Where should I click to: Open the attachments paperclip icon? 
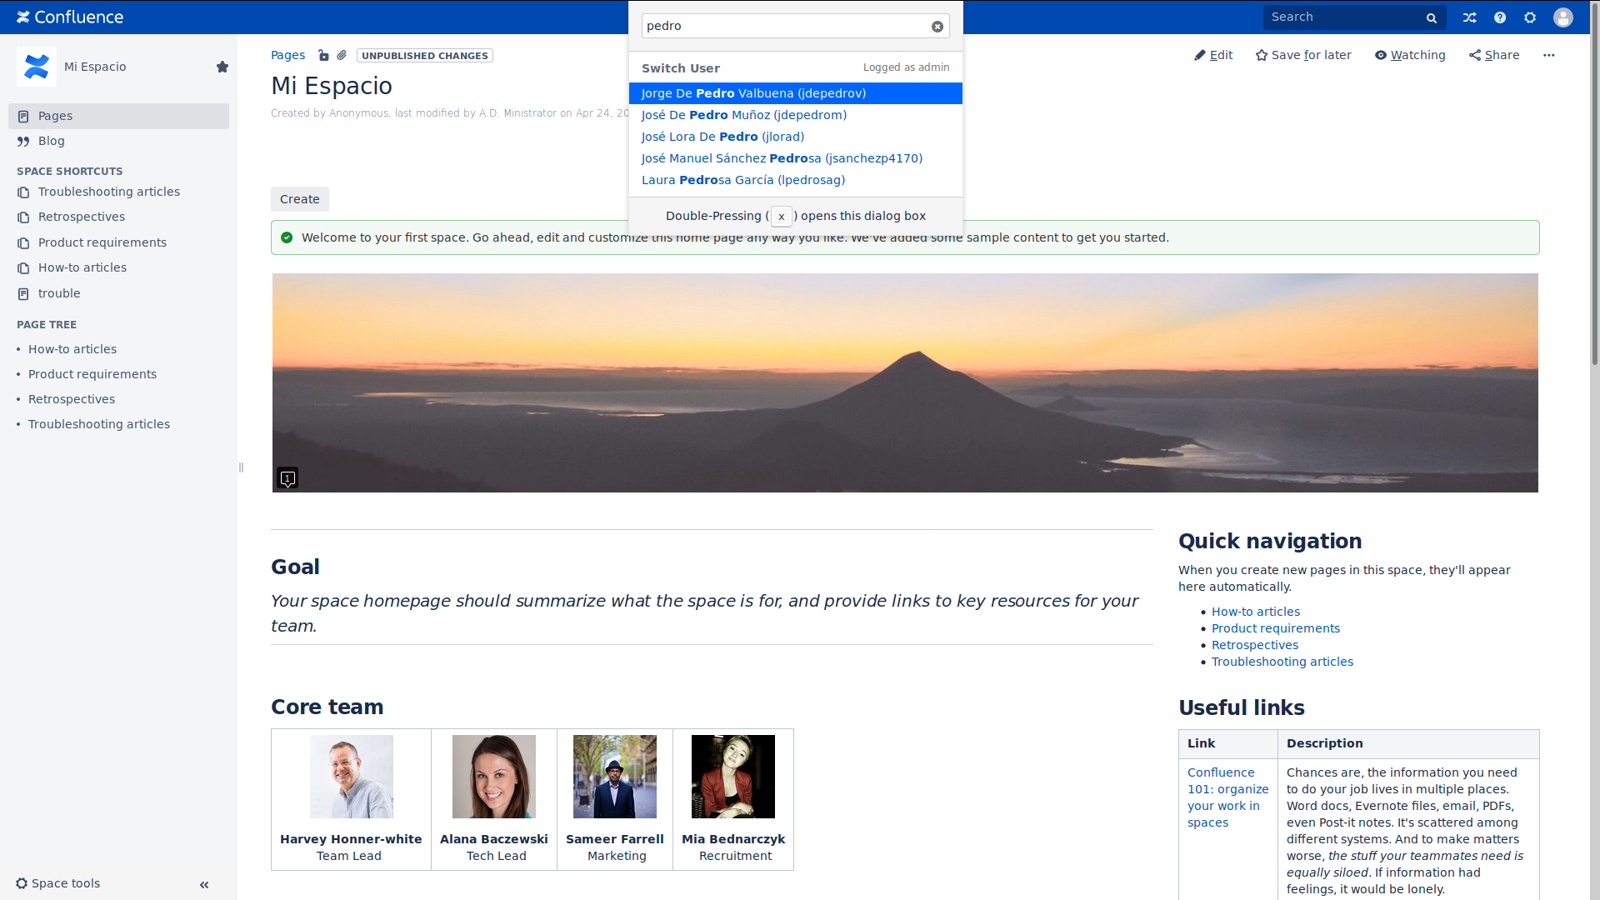point(342,56)
